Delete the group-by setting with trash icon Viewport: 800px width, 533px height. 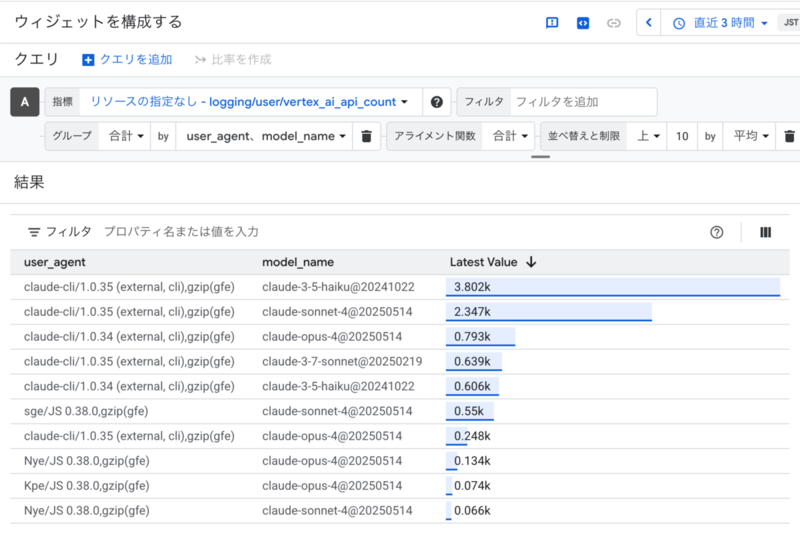[x=366, y=136]
